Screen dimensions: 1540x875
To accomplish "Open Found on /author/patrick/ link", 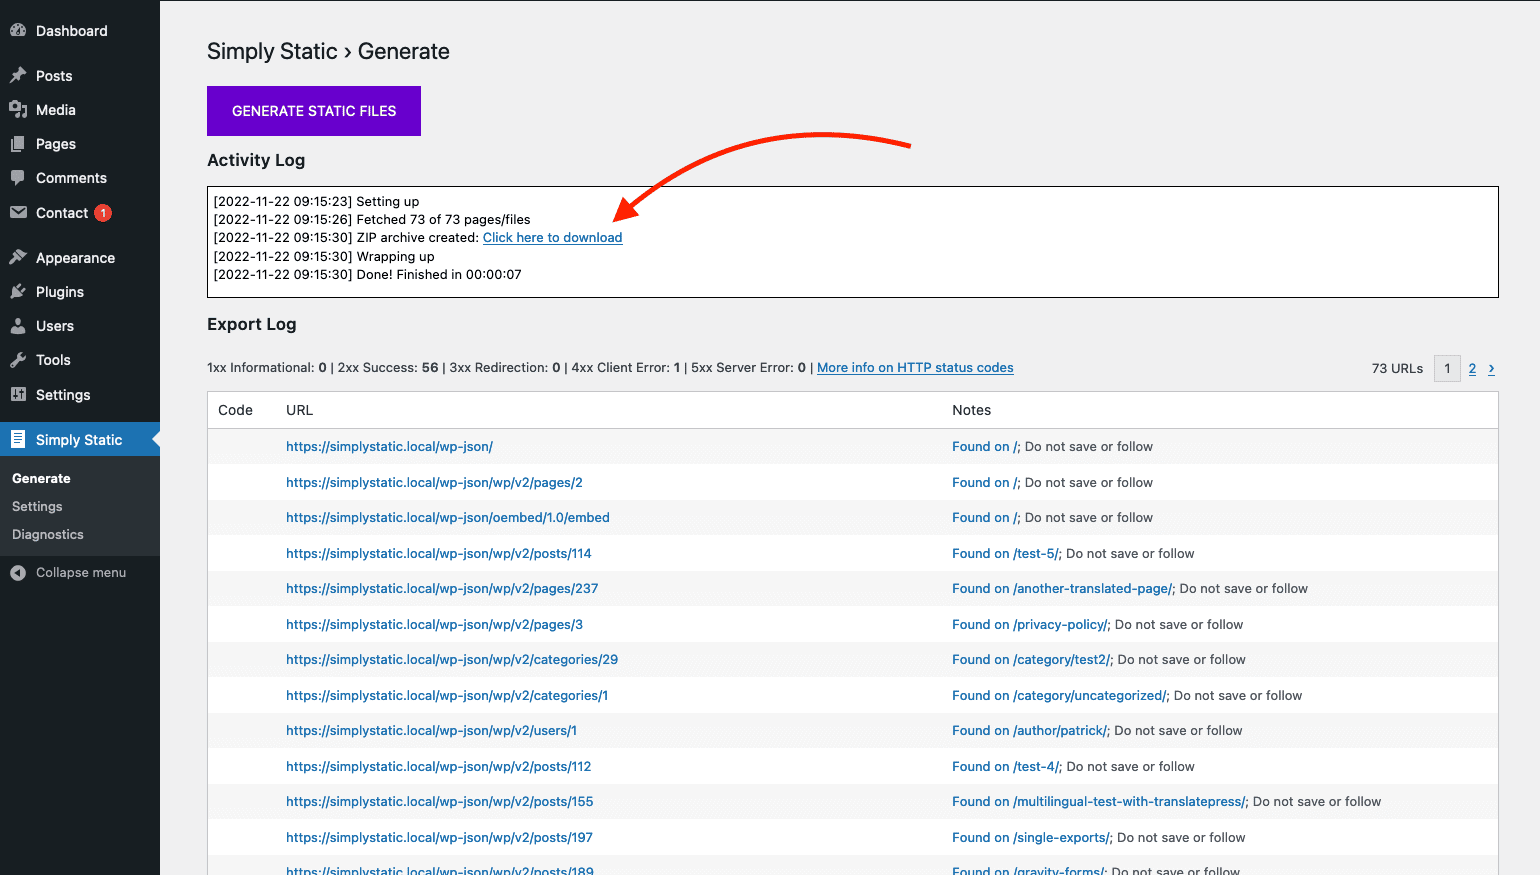I will tap(1029, 731).
